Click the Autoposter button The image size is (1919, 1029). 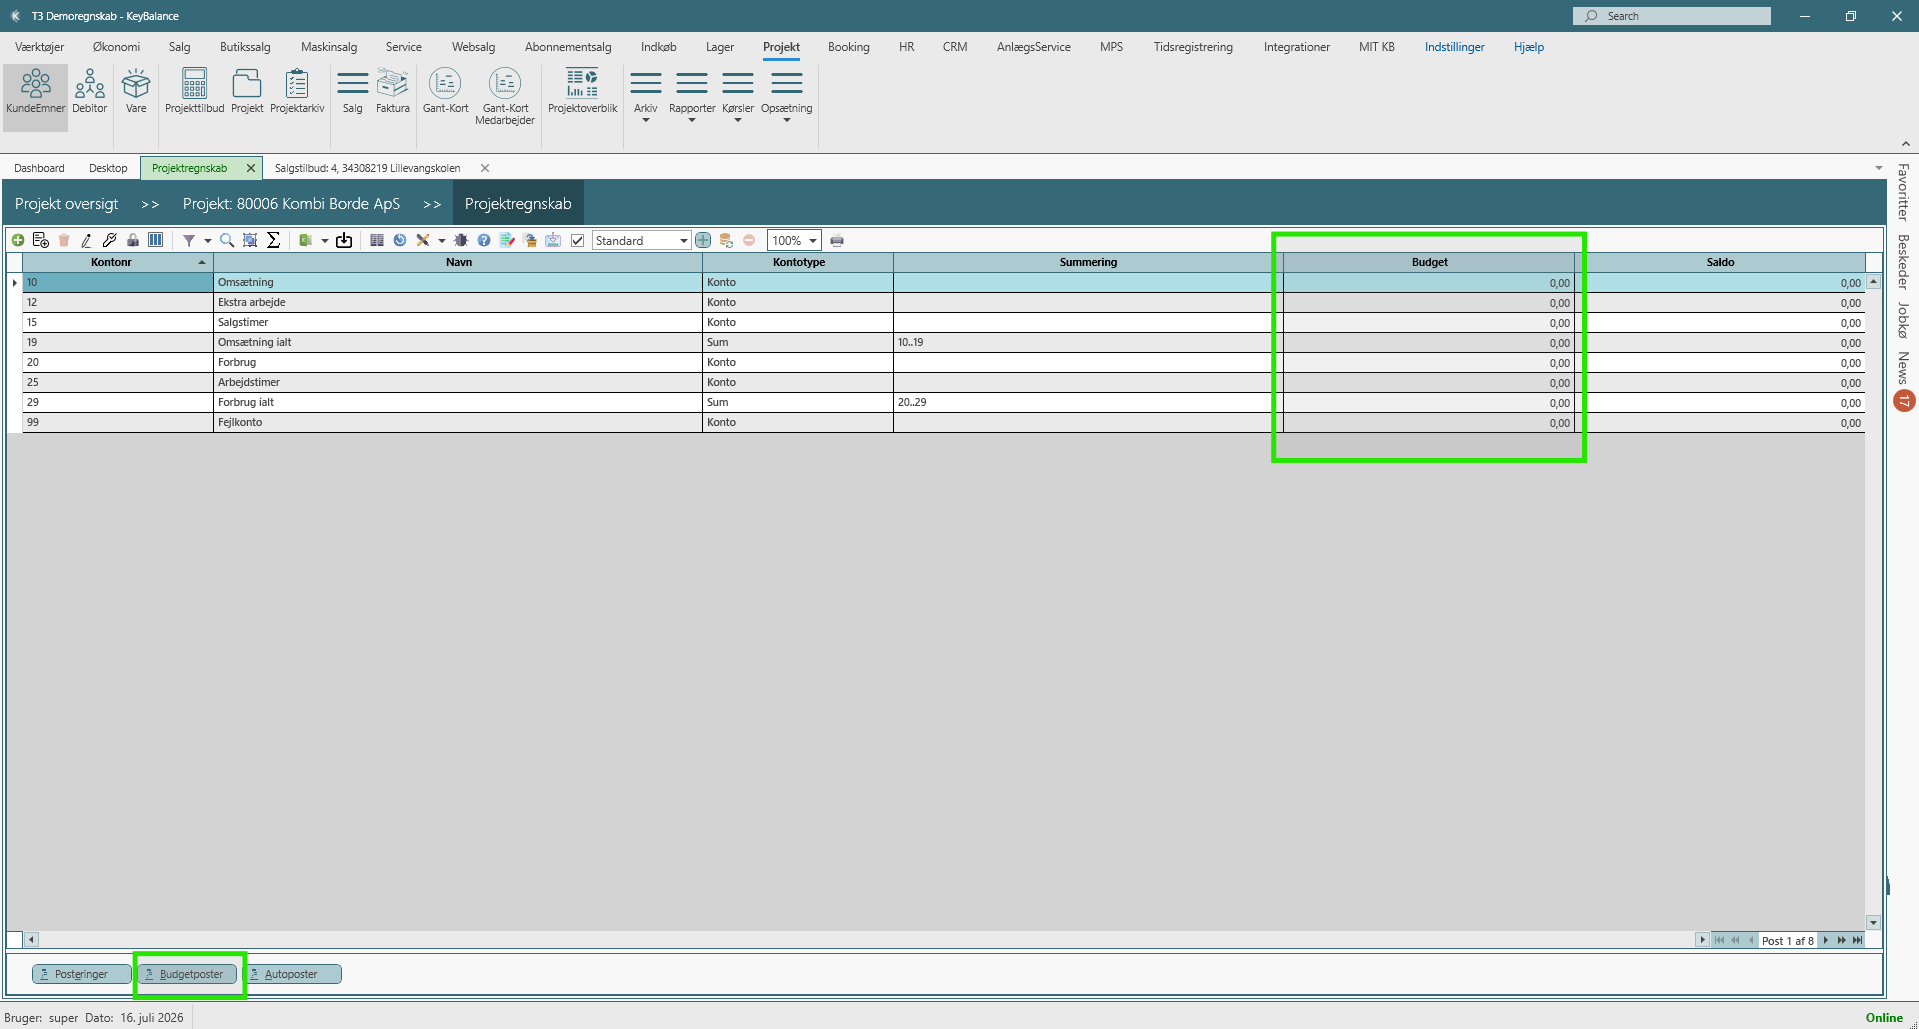click(292, 974)
